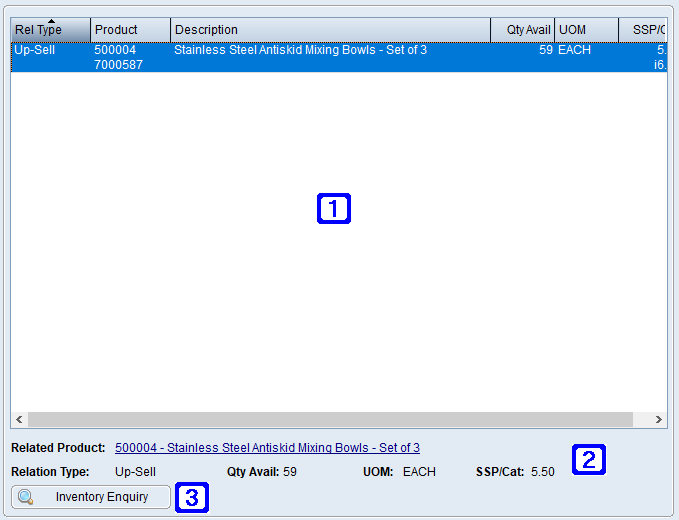Sort by Qty Avail column header

point(522,30)
